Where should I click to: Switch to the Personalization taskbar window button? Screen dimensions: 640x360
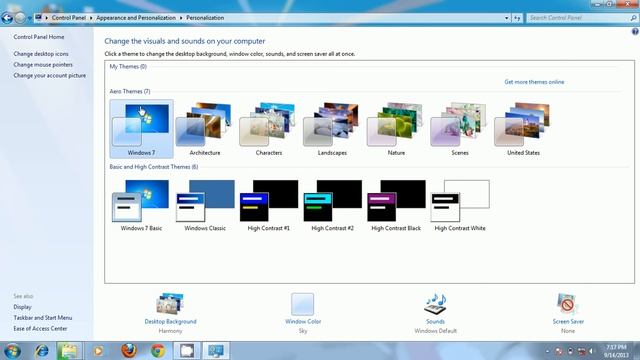[216, 351]
